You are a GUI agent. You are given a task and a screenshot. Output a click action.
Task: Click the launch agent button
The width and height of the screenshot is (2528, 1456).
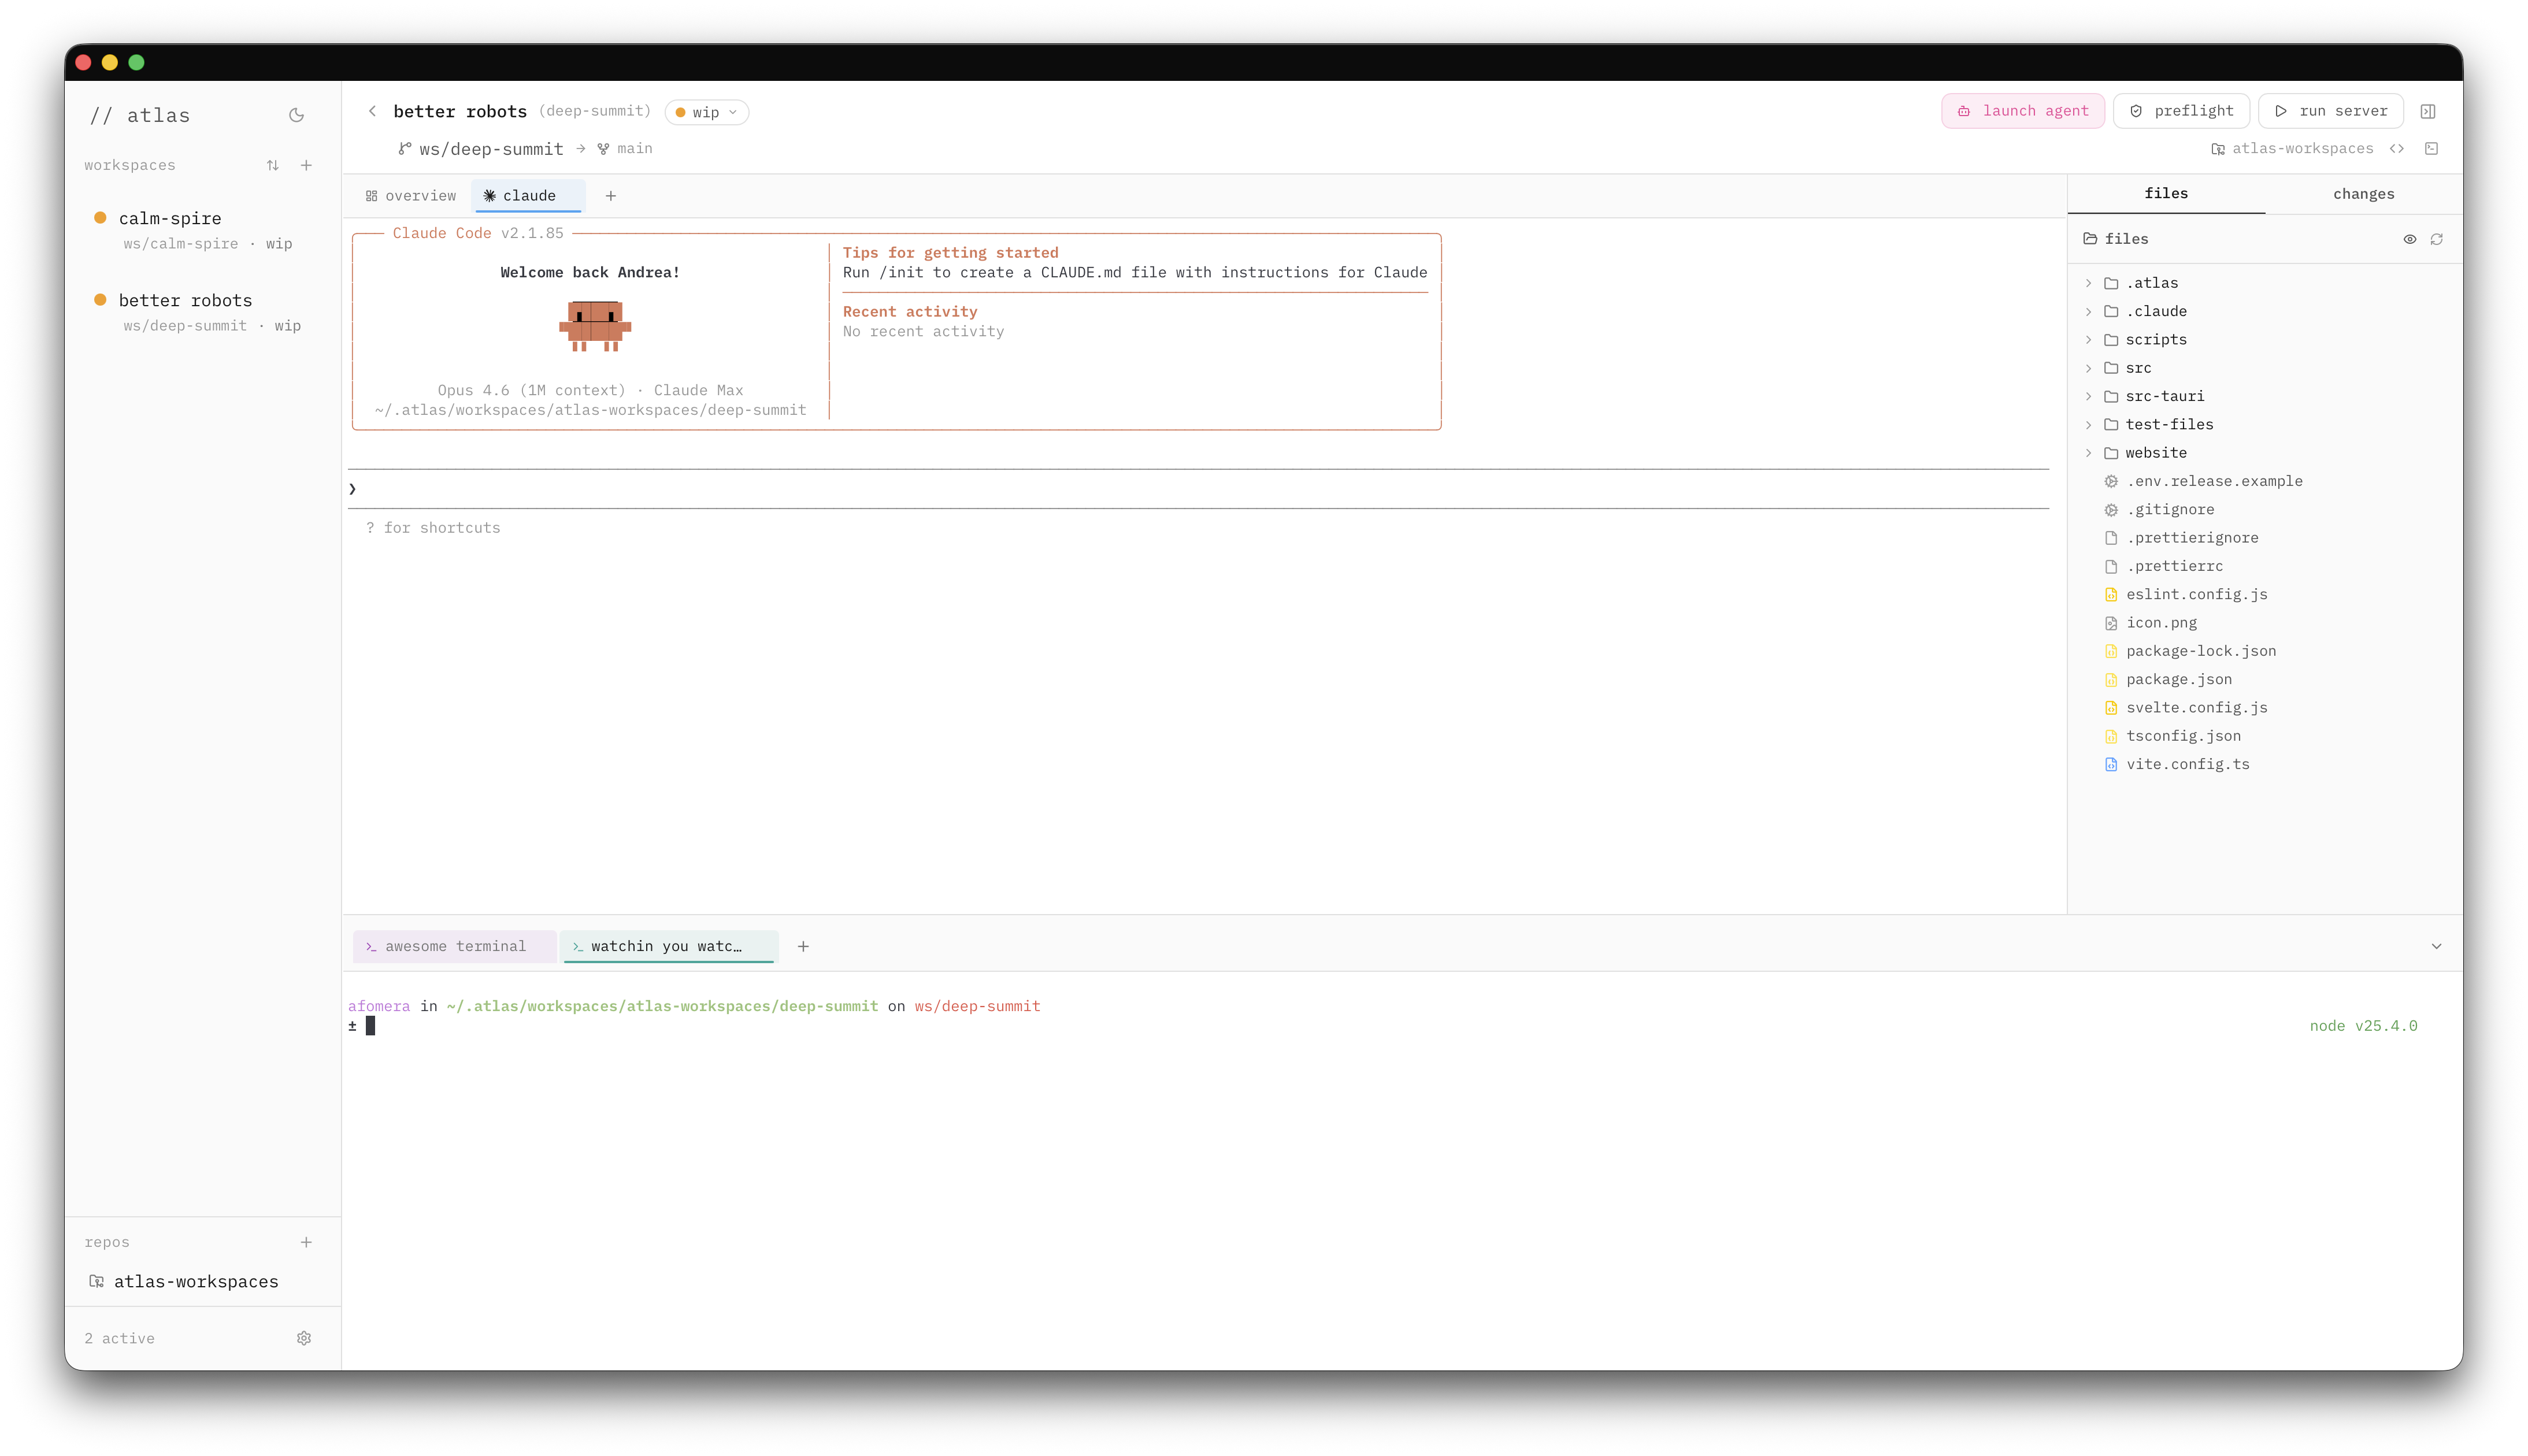click(2022, 111)
